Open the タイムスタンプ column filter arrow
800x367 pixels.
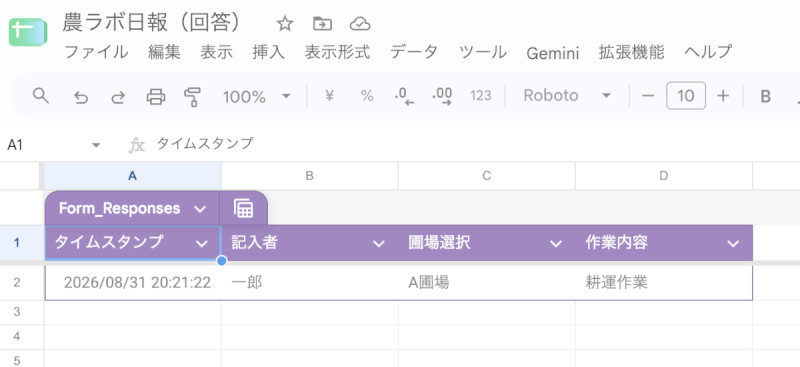(202, 243)
